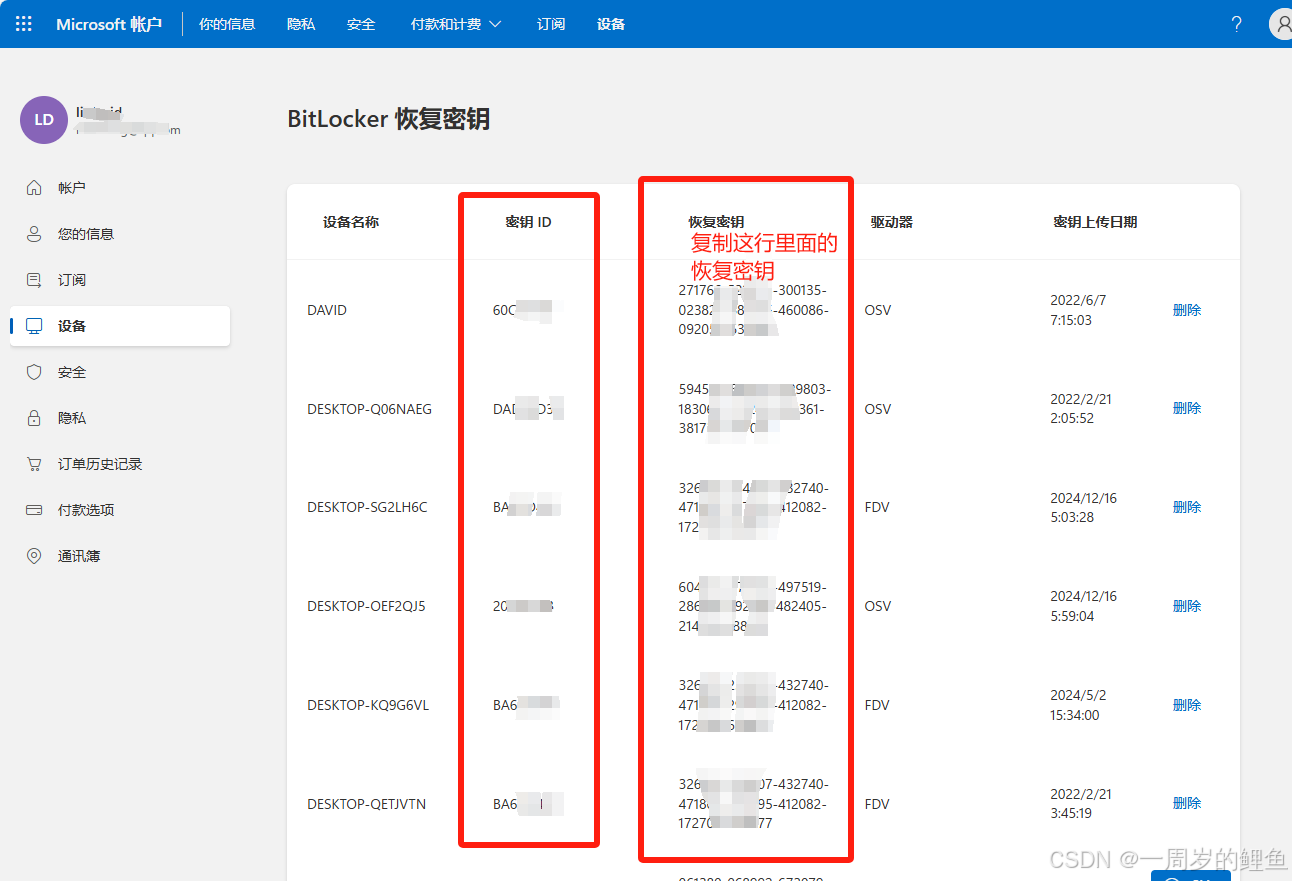Select device name DESKTOP-OEF2QJ5
This screenshot has height=881, width=1292.
tap(366, 606)
